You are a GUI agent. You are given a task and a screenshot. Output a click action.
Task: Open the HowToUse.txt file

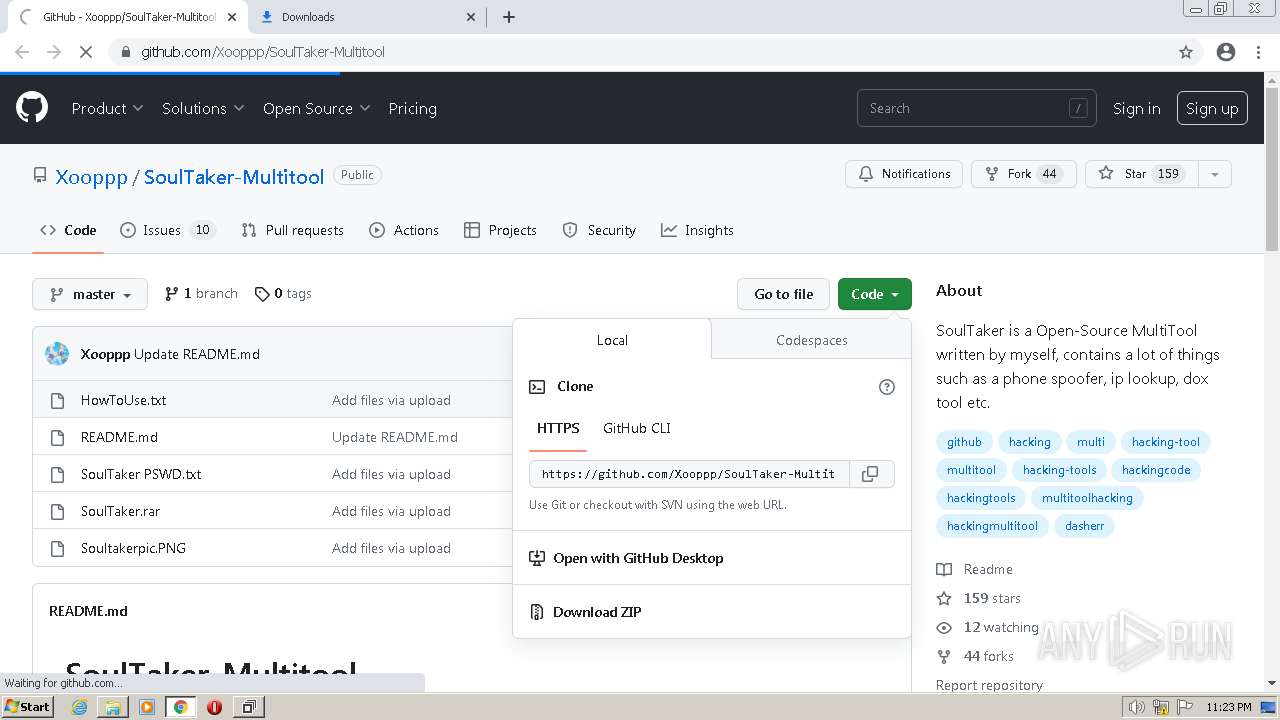124,400
